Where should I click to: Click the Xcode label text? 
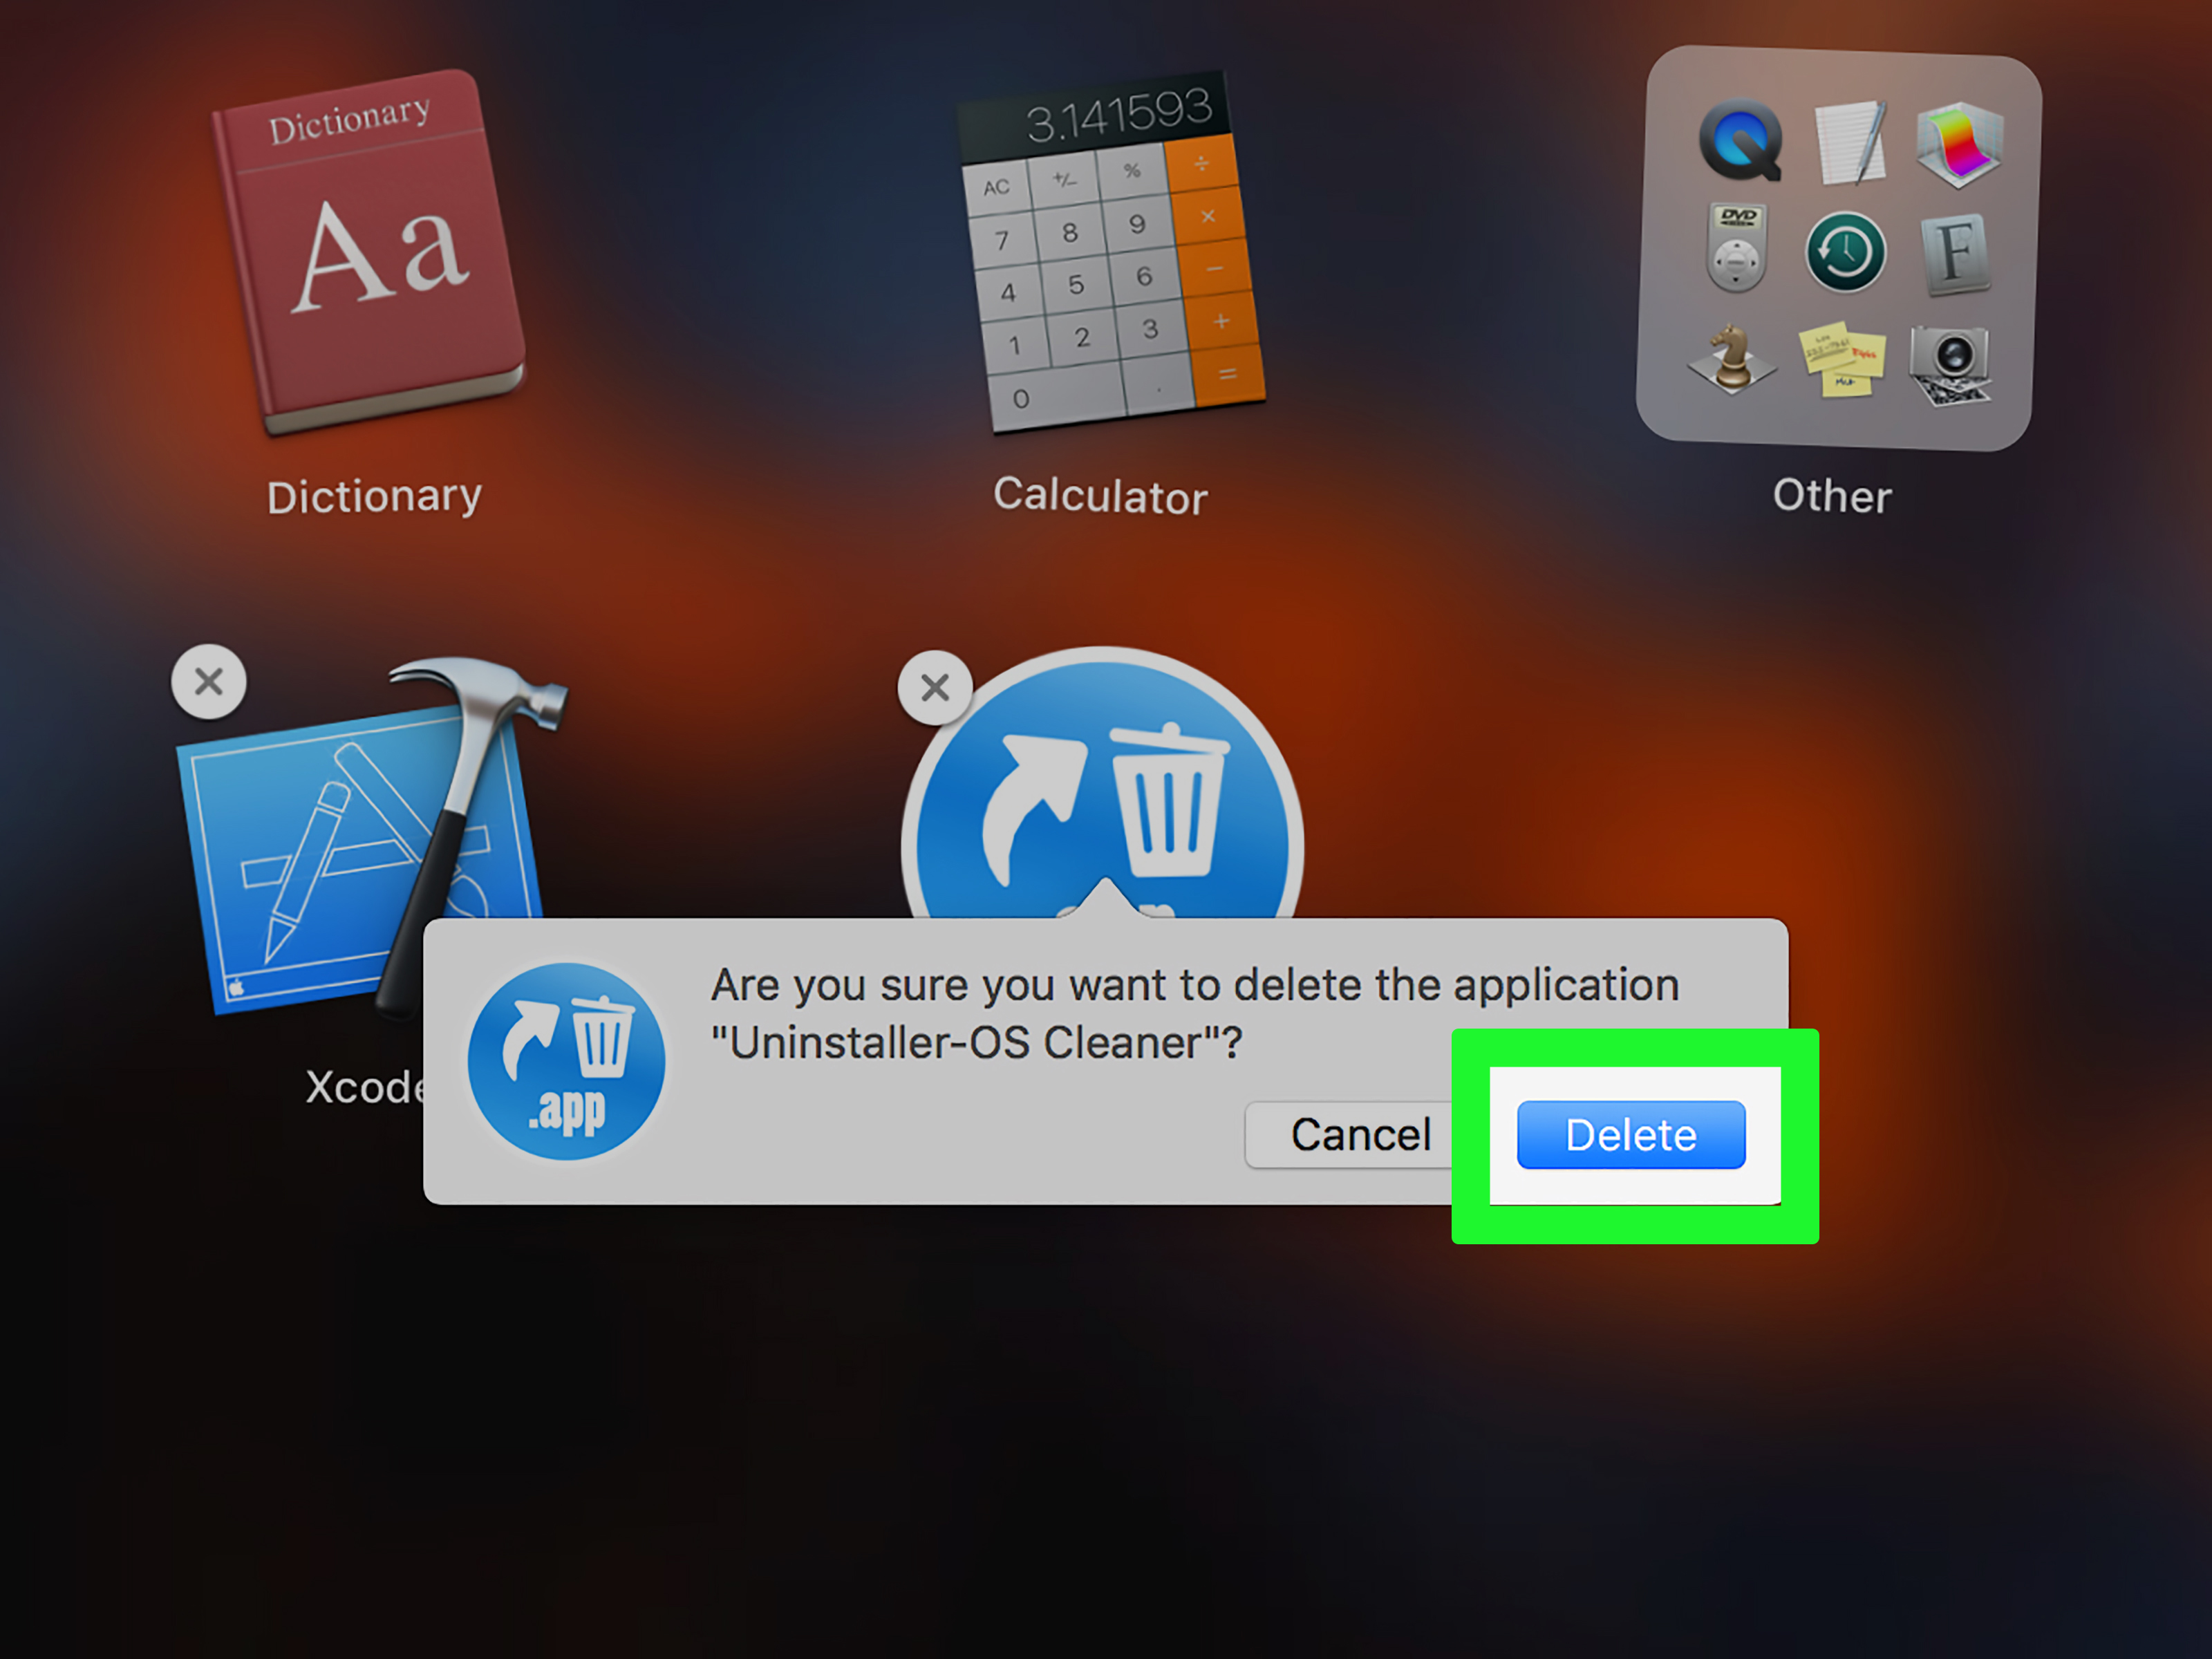[365, 1087]
